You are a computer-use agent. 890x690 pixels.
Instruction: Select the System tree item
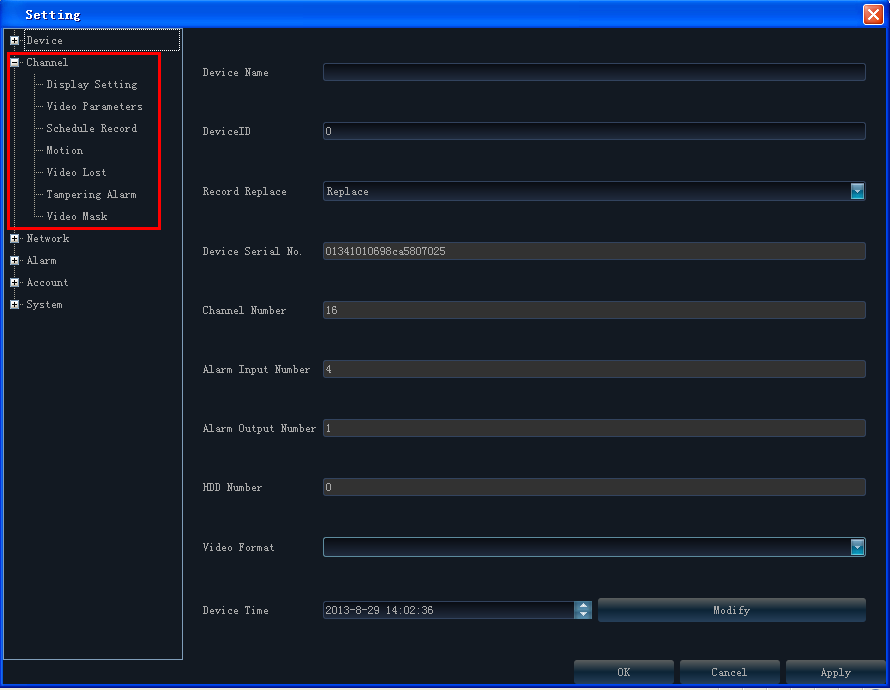tap(44, 305)
